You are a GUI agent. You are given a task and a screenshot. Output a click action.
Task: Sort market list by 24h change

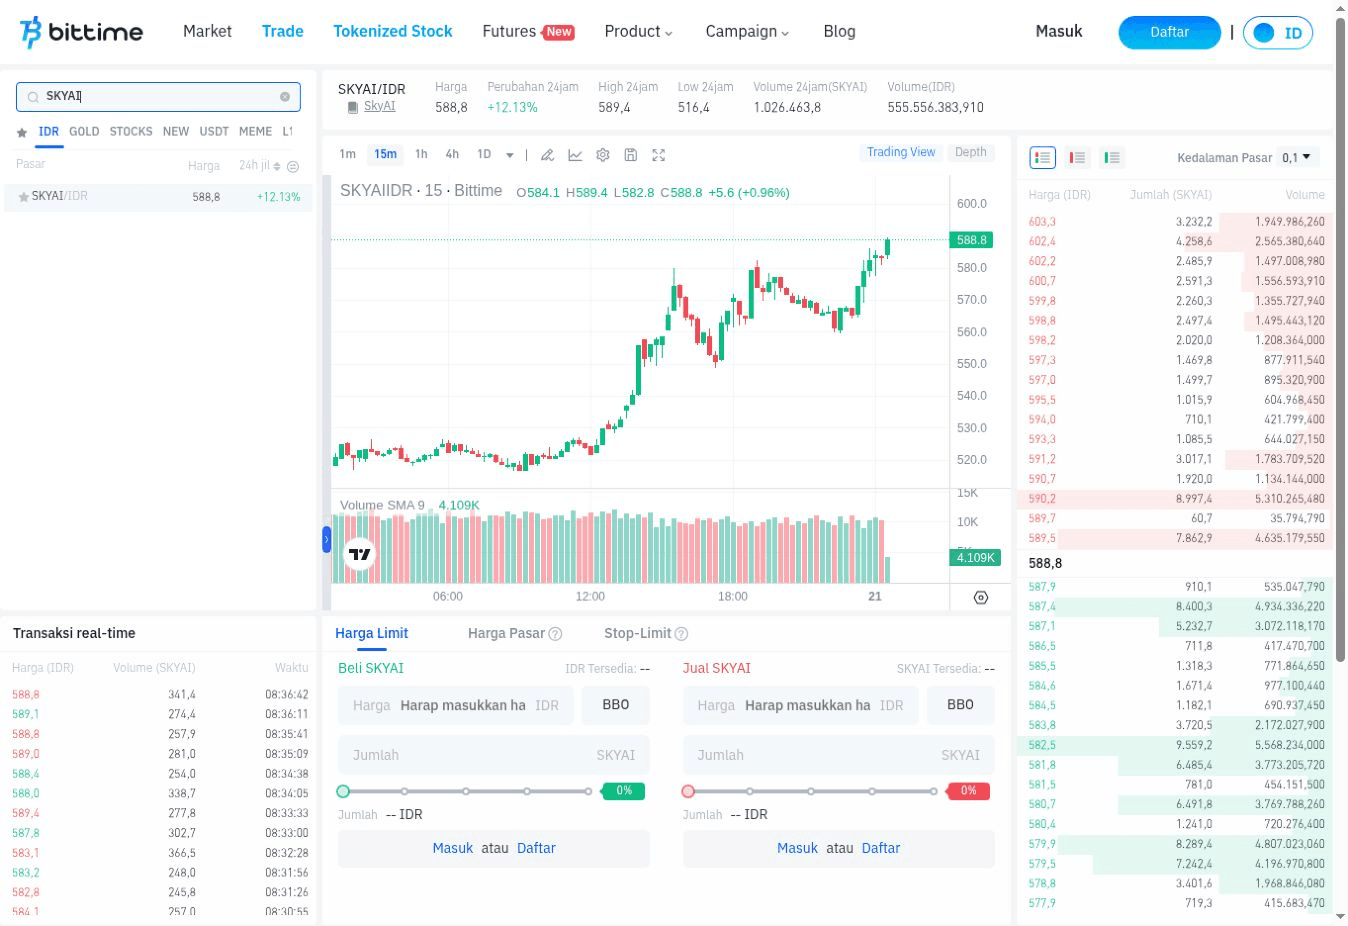pos(260,165)
